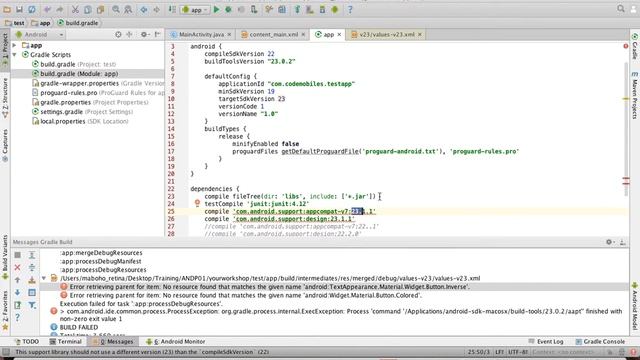Image resolution: width=640 pixels, height=360 pixels.
Task: Select build.gradle (Module: app) file
Action: pyautogui.click(x=87, y=74)
